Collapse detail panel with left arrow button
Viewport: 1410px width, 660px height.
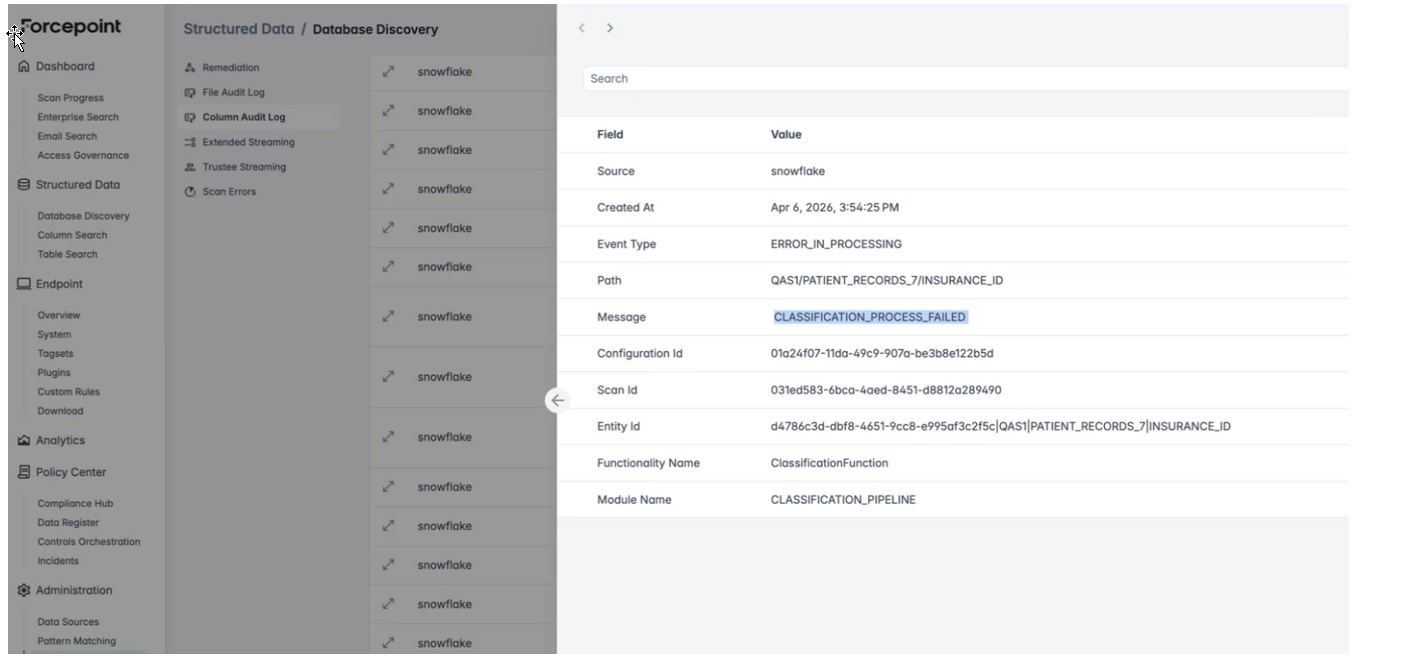558,400
